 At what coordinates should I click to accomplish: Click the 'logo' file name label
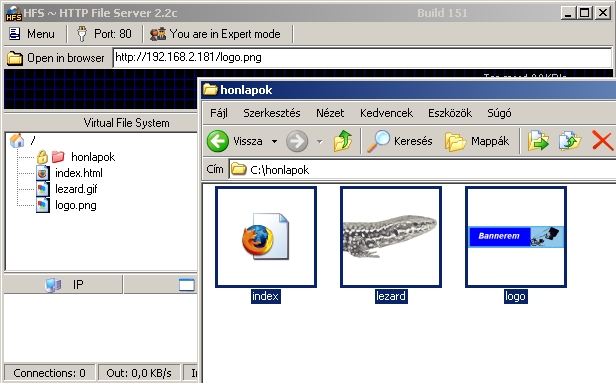tap(515, 296)
